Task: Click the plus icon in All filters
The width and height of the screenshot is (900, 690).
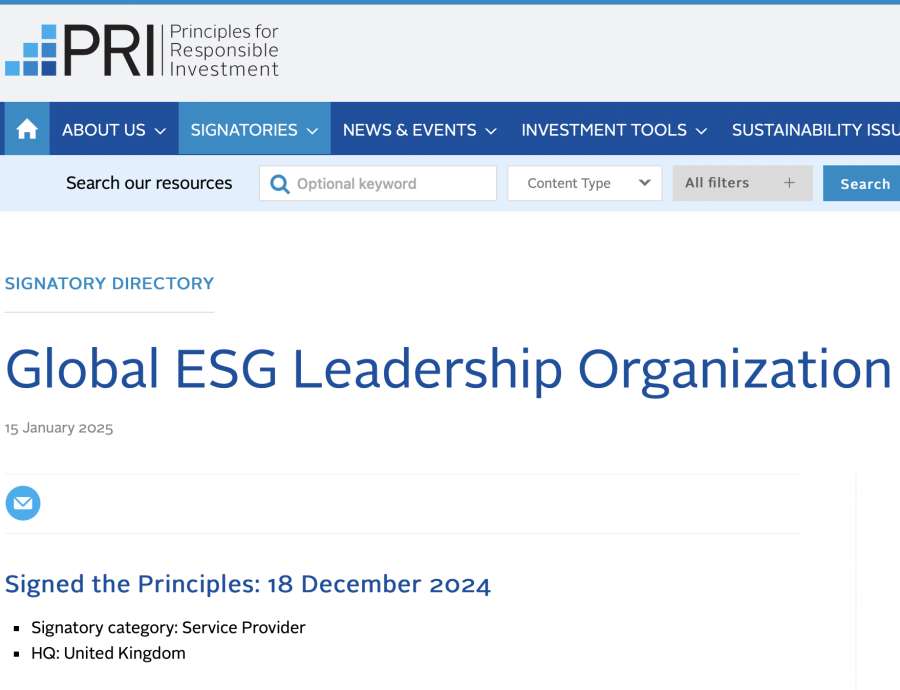Action: [x=790, y=183]
